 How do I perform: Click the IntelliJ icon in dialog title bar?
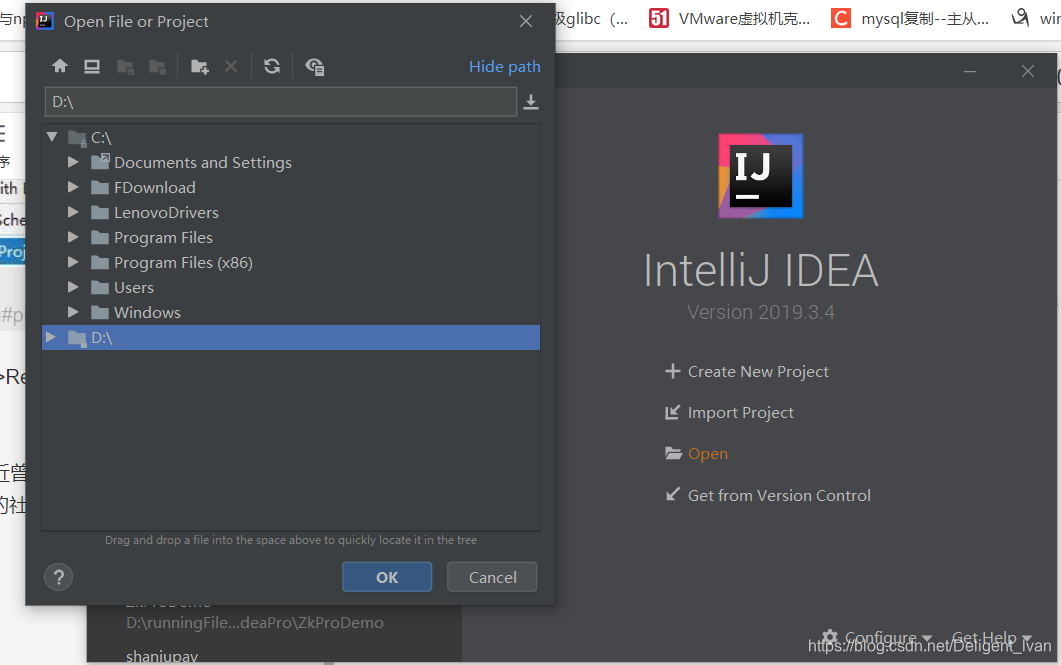[x=45, y=21]
